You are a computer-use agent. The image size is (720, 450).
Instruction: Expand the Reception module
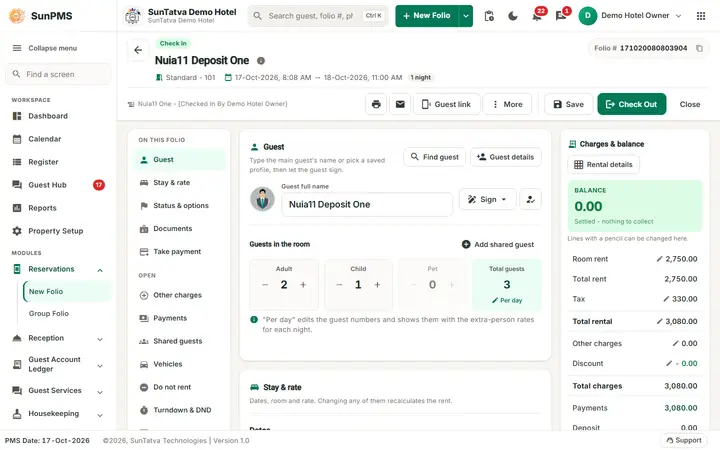pyautogui.click(x=100, y=339)
